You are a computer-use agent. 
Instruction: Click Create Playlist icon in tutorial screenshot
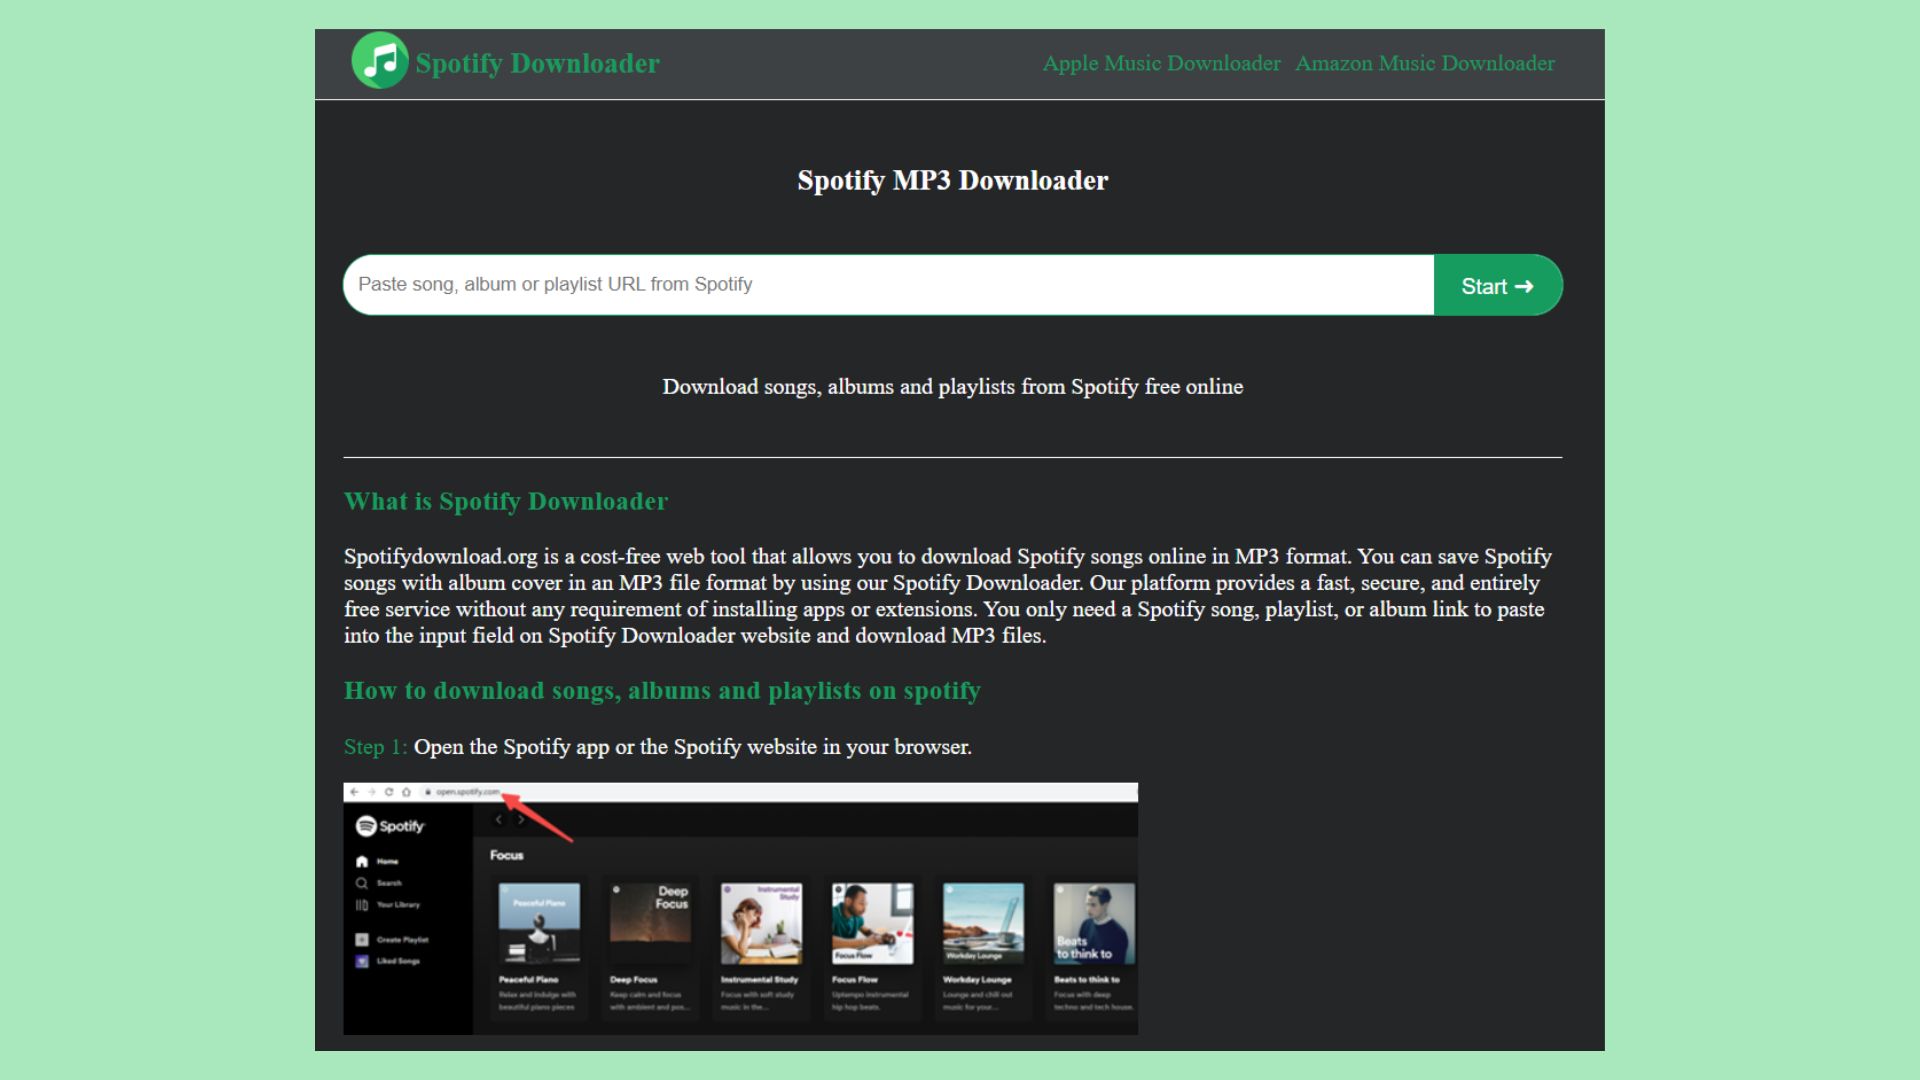[x=362, y=940]
